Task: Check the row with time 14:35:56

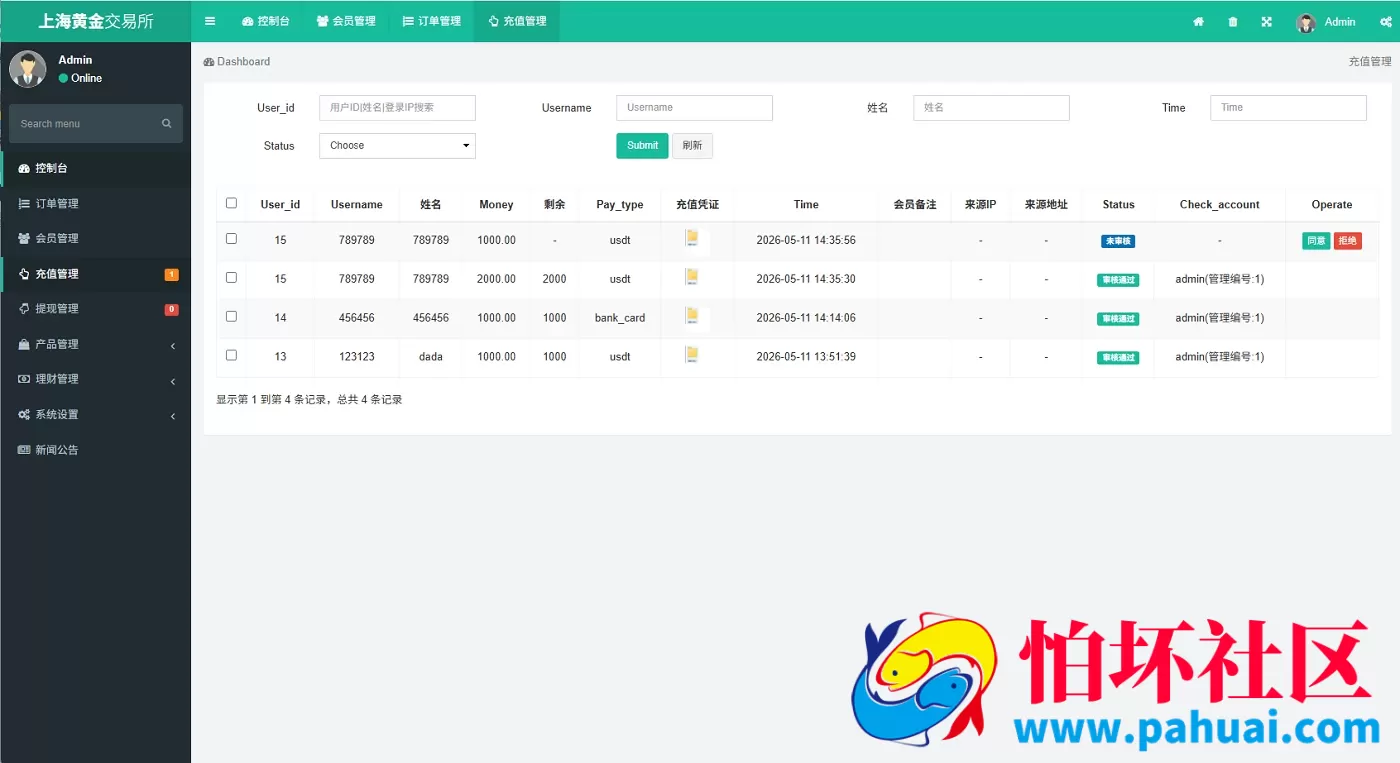Action: (231, 239)
